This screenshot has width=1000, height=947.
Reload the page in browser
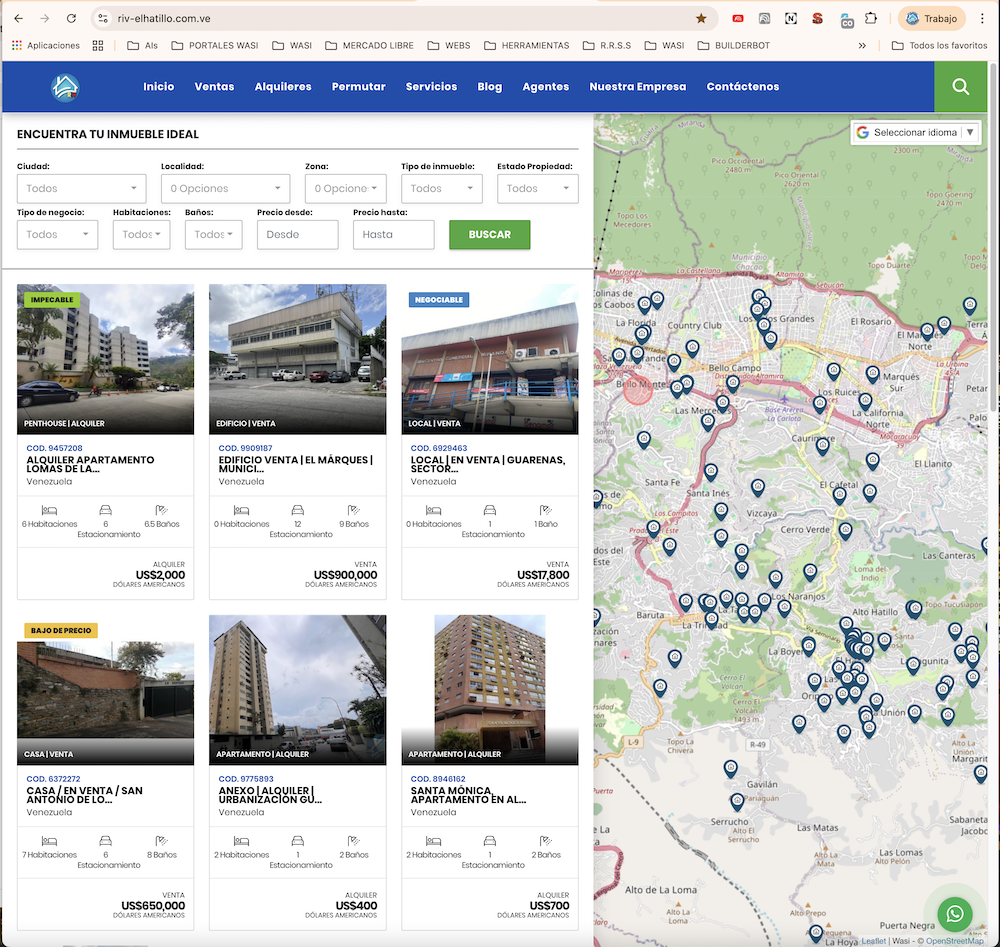[x=71, y=18]
